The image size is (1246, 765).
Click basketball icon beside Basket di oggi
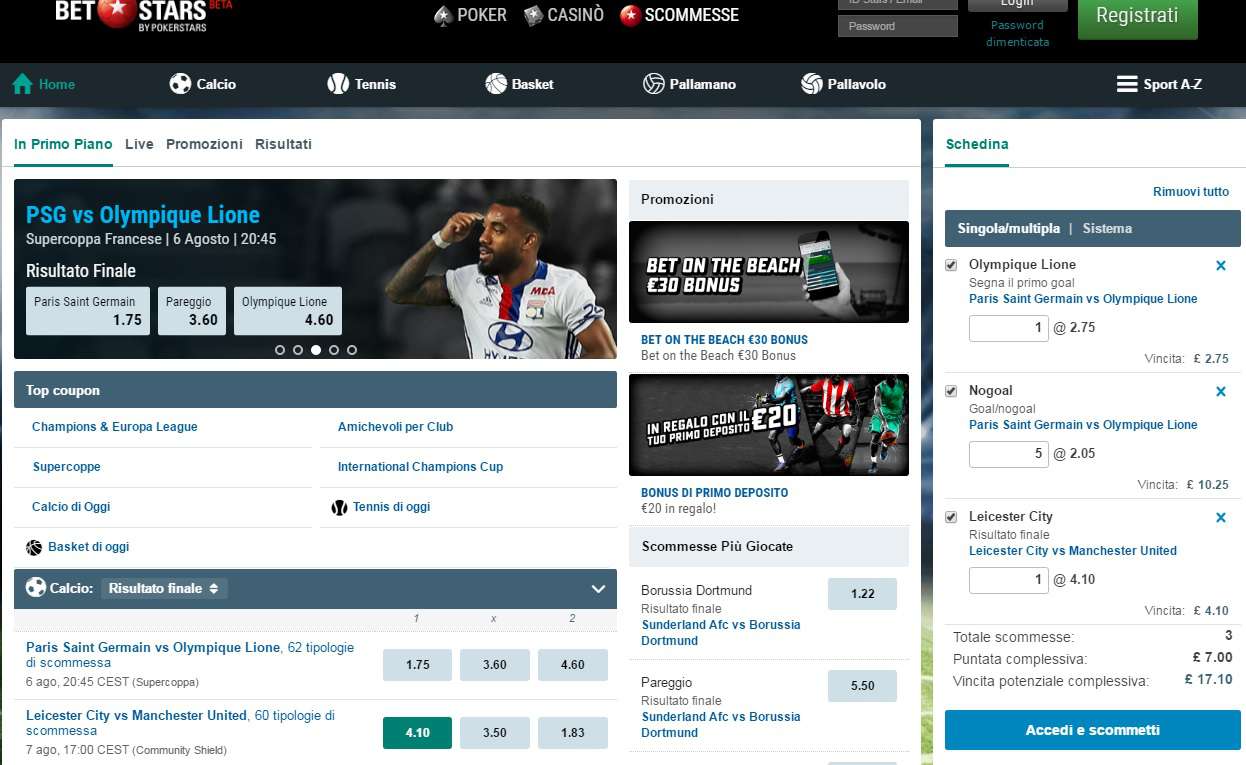[x=34, y=547]
